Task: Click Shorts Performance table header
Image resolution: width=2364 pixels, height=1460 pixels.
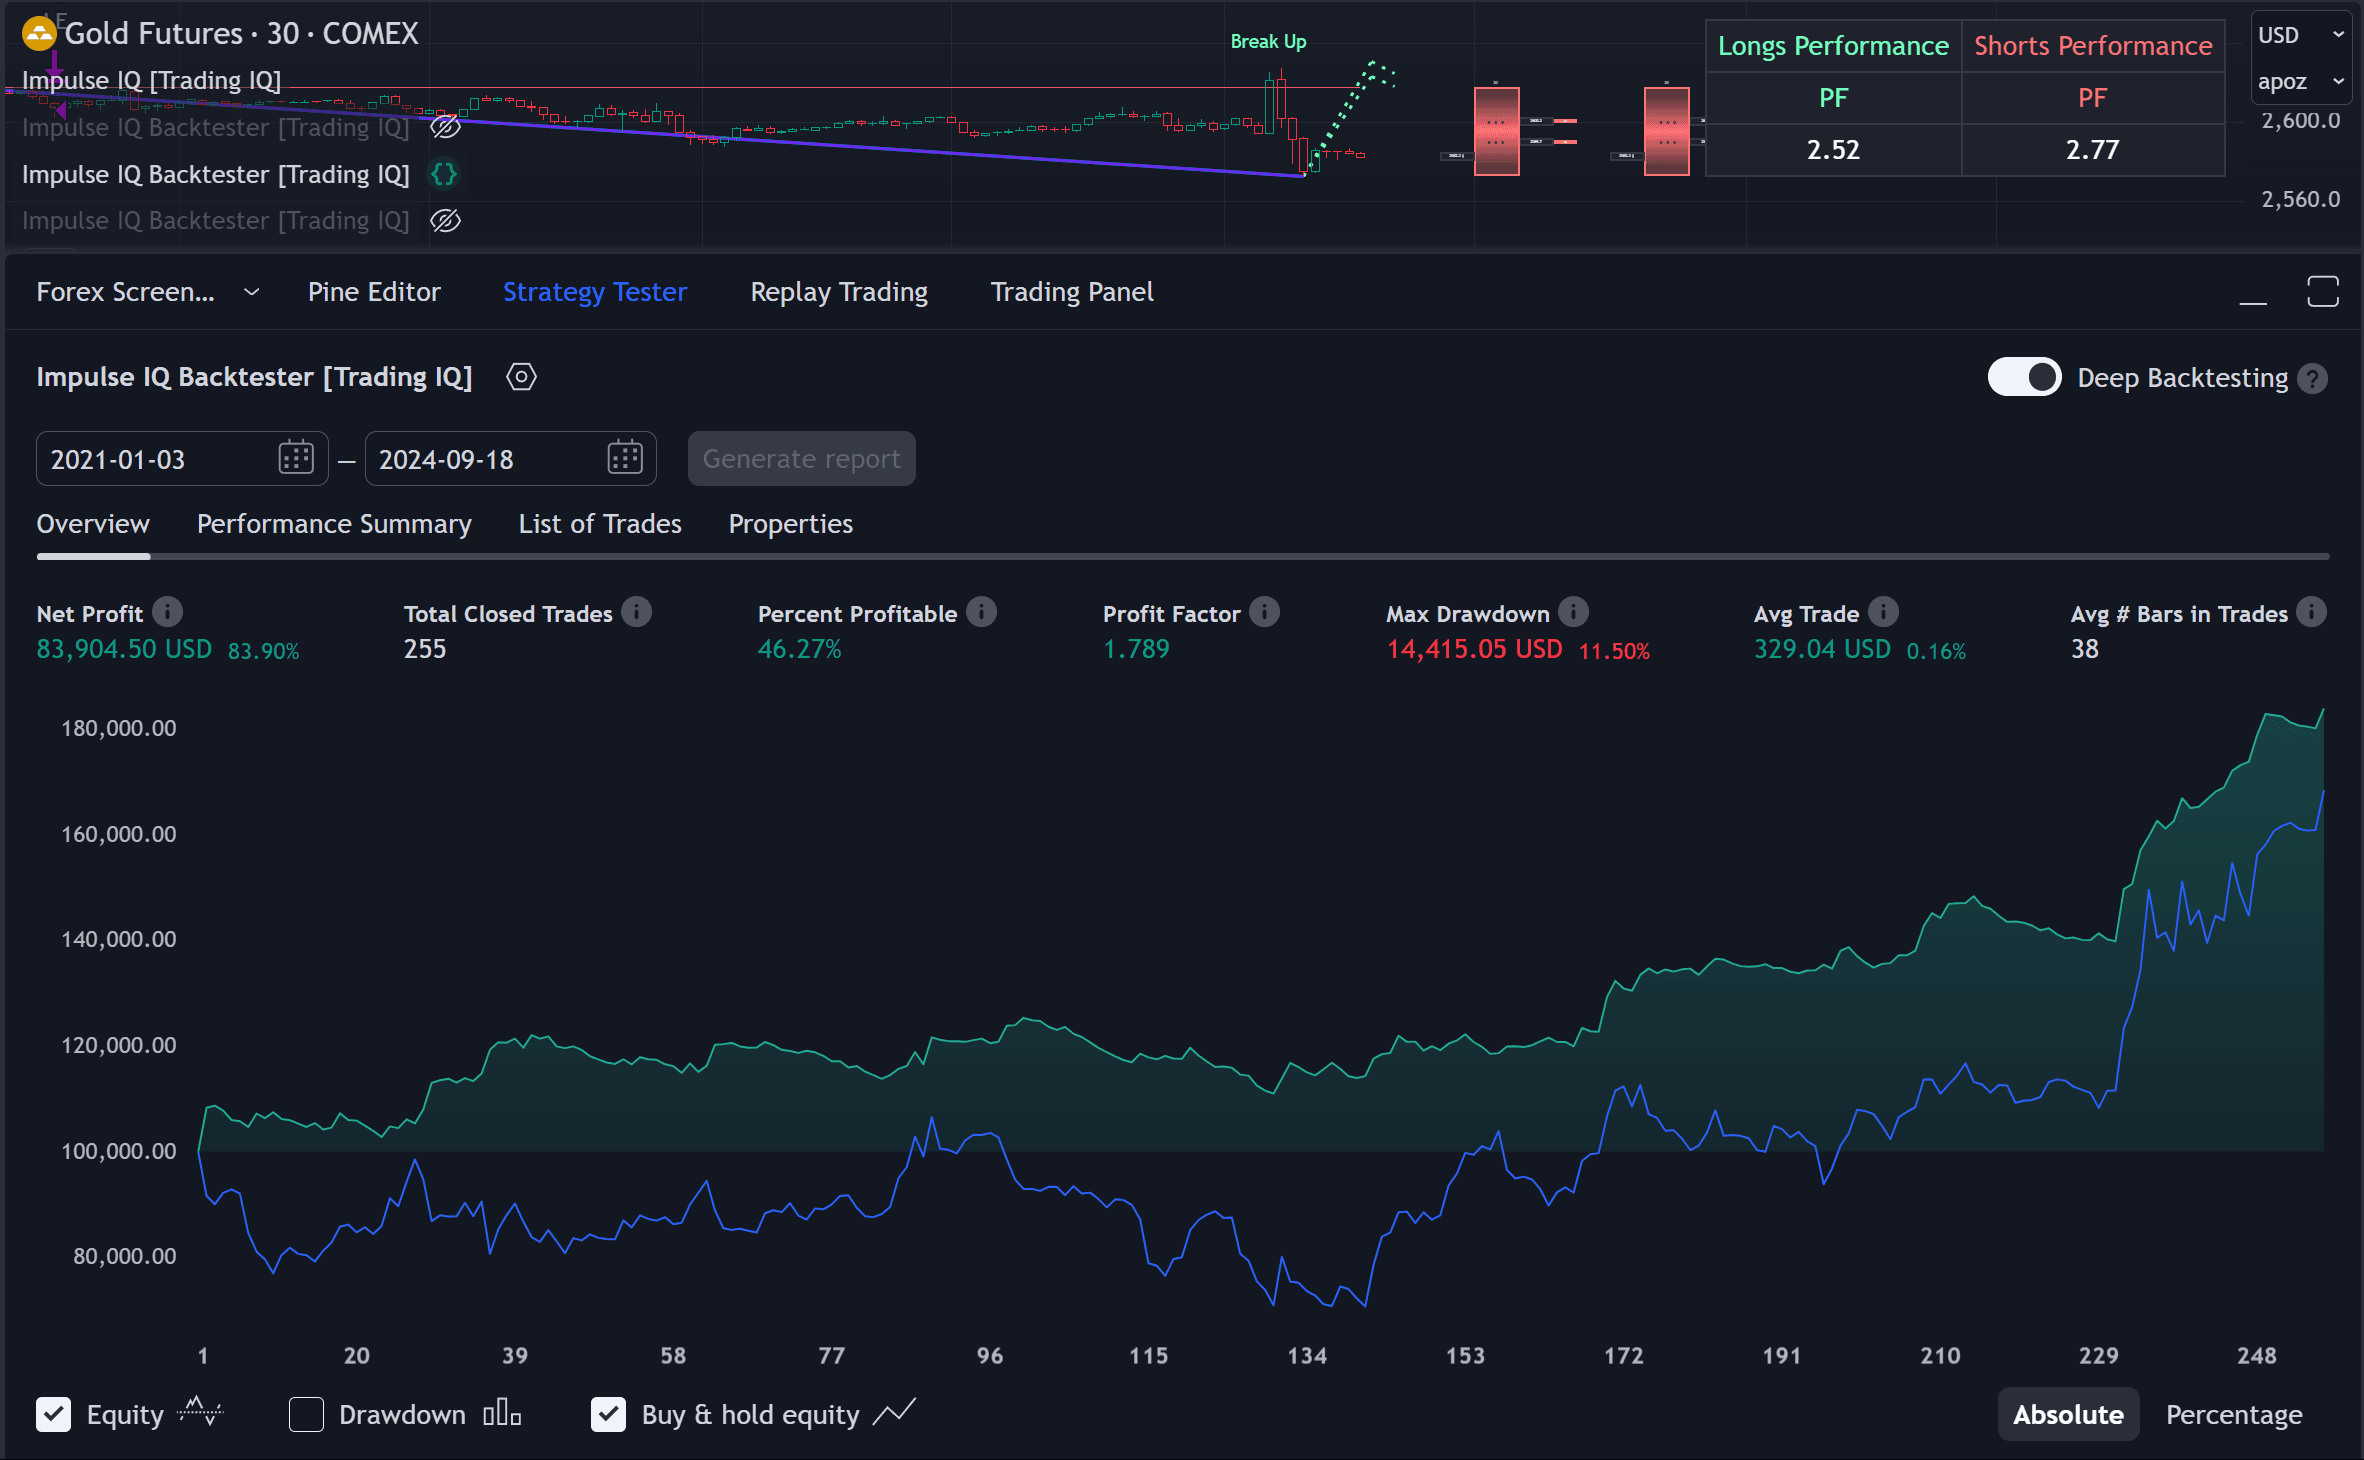Action: tap(2093, 46)
